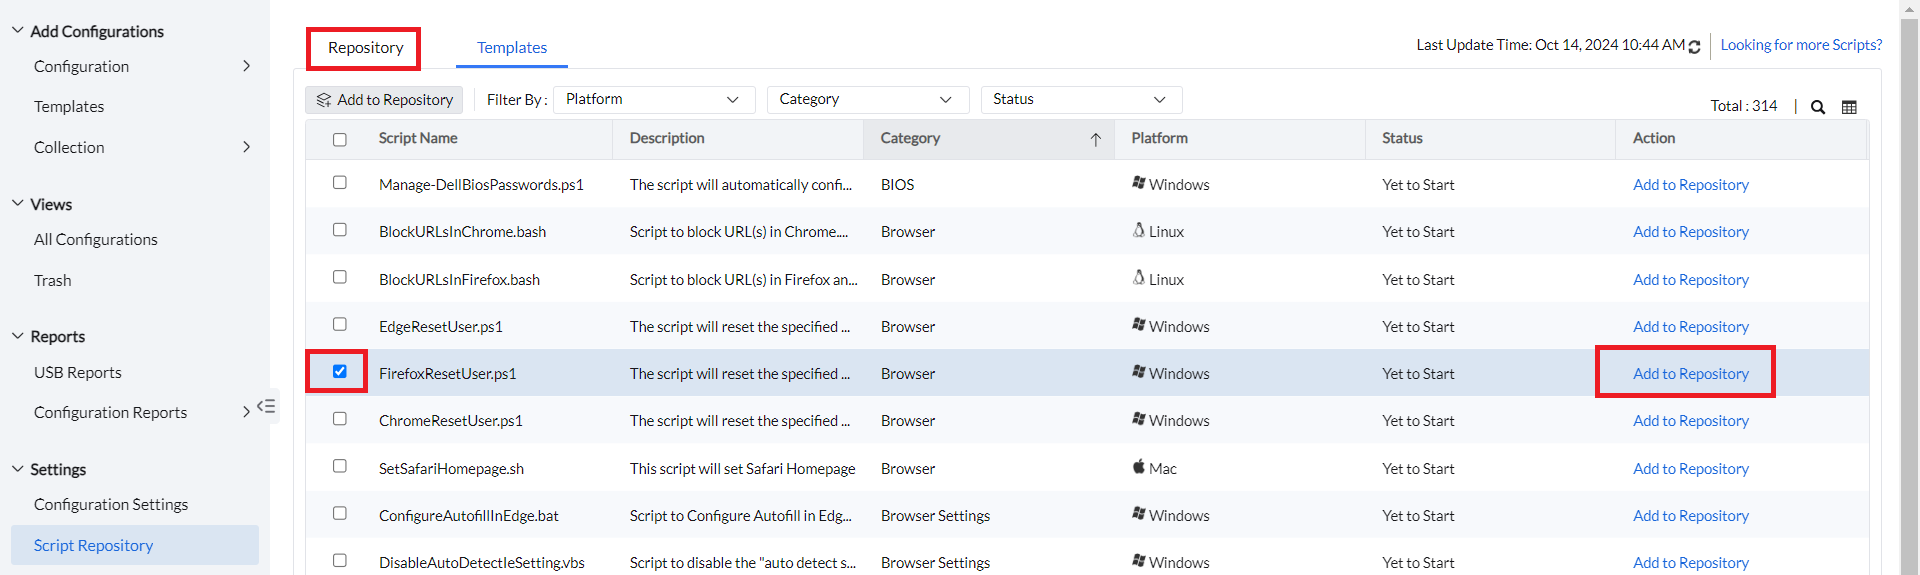The image size is (1920, 575).
Task: Open USB Reports in the sidebar
Action: [78, 373]
